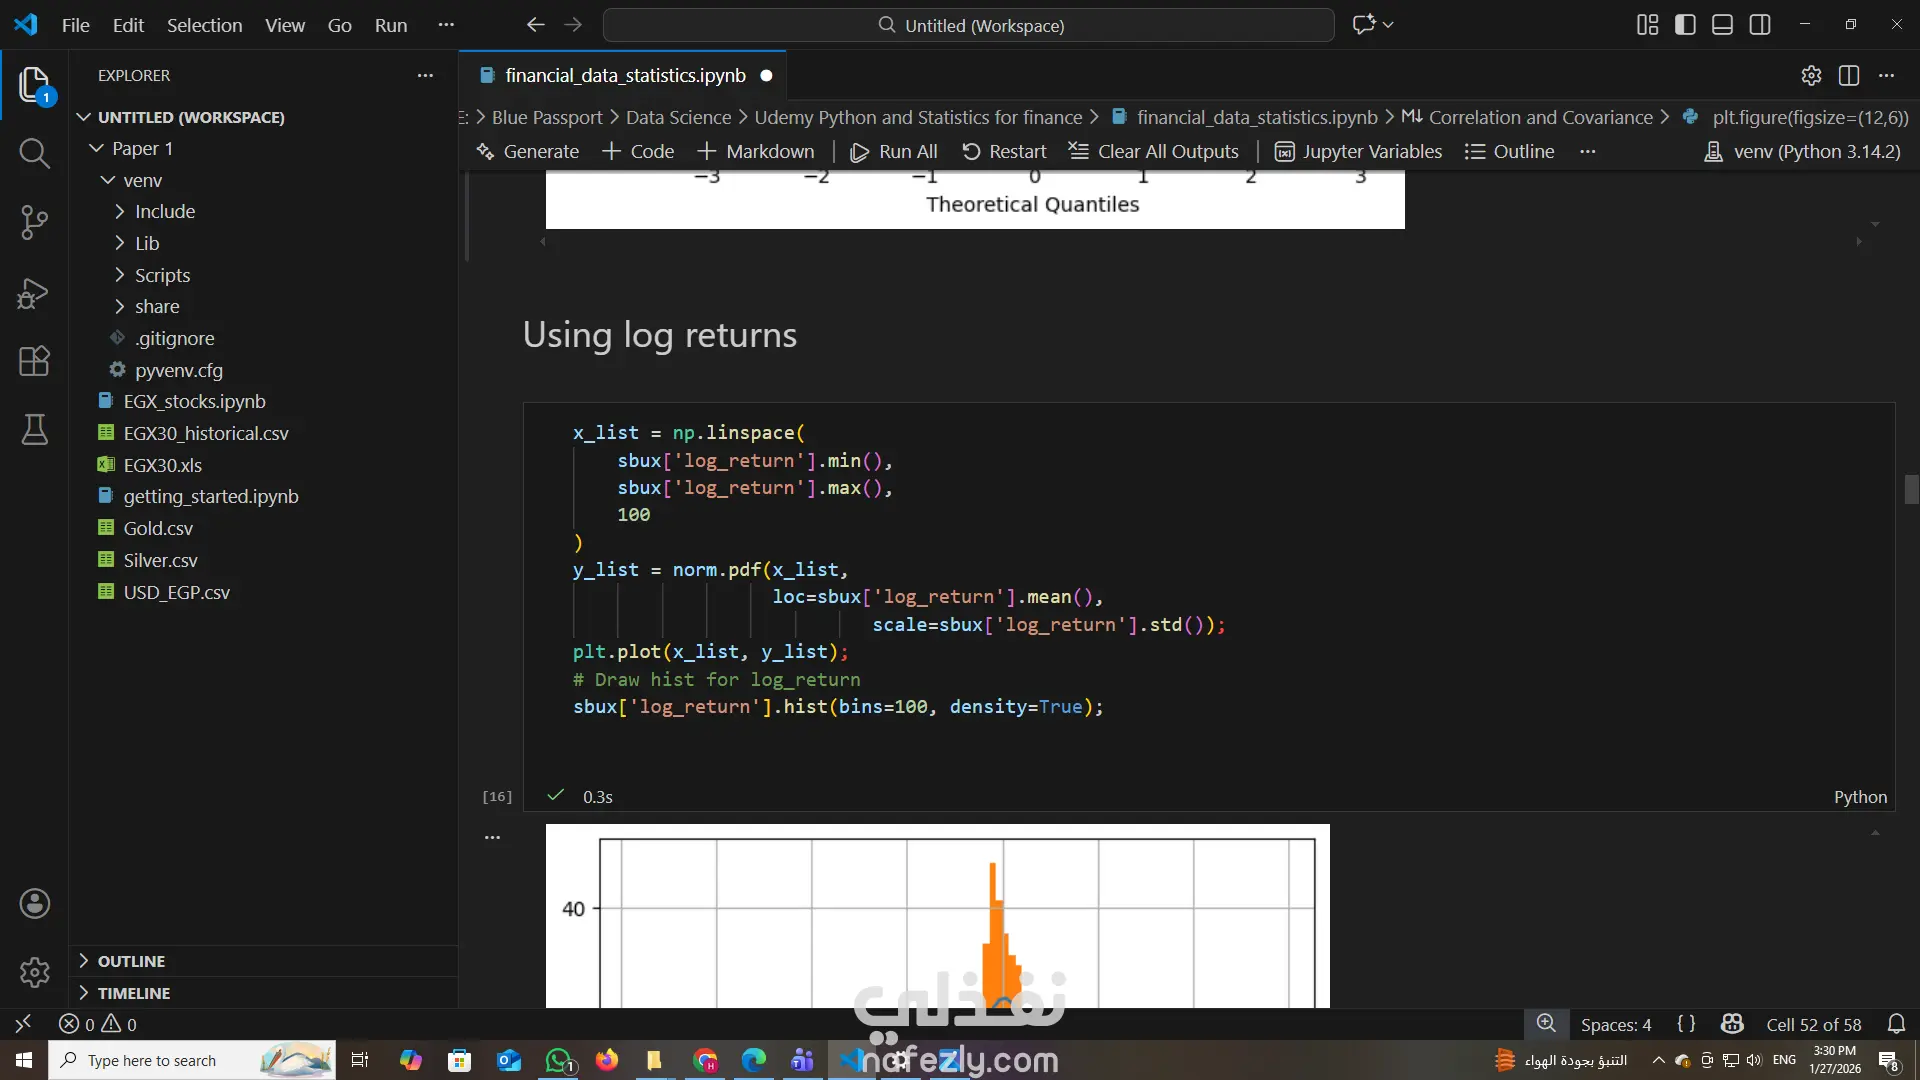This screenshot has height=1080, width=1920.
Task: Open Gold.csv in the explorer
Action: pyautogui.click(x=158, y=528)
